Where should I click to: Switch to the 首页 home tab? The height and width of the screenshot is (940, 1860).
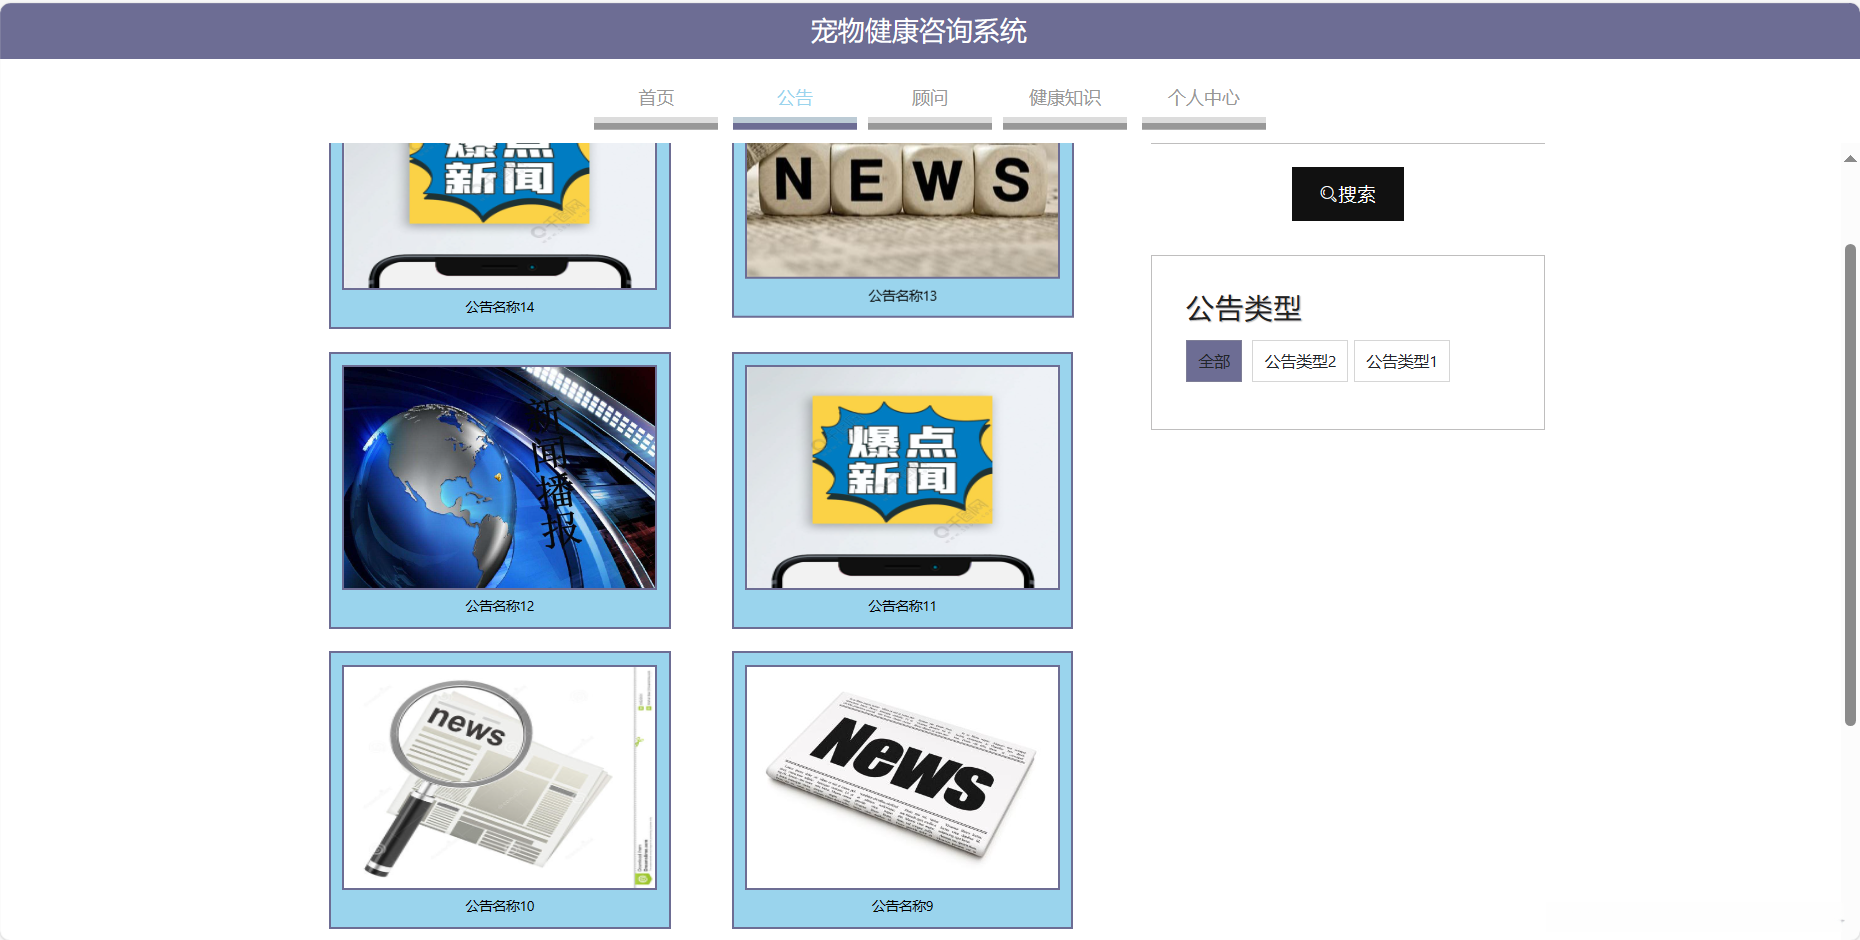pos(655,97)
